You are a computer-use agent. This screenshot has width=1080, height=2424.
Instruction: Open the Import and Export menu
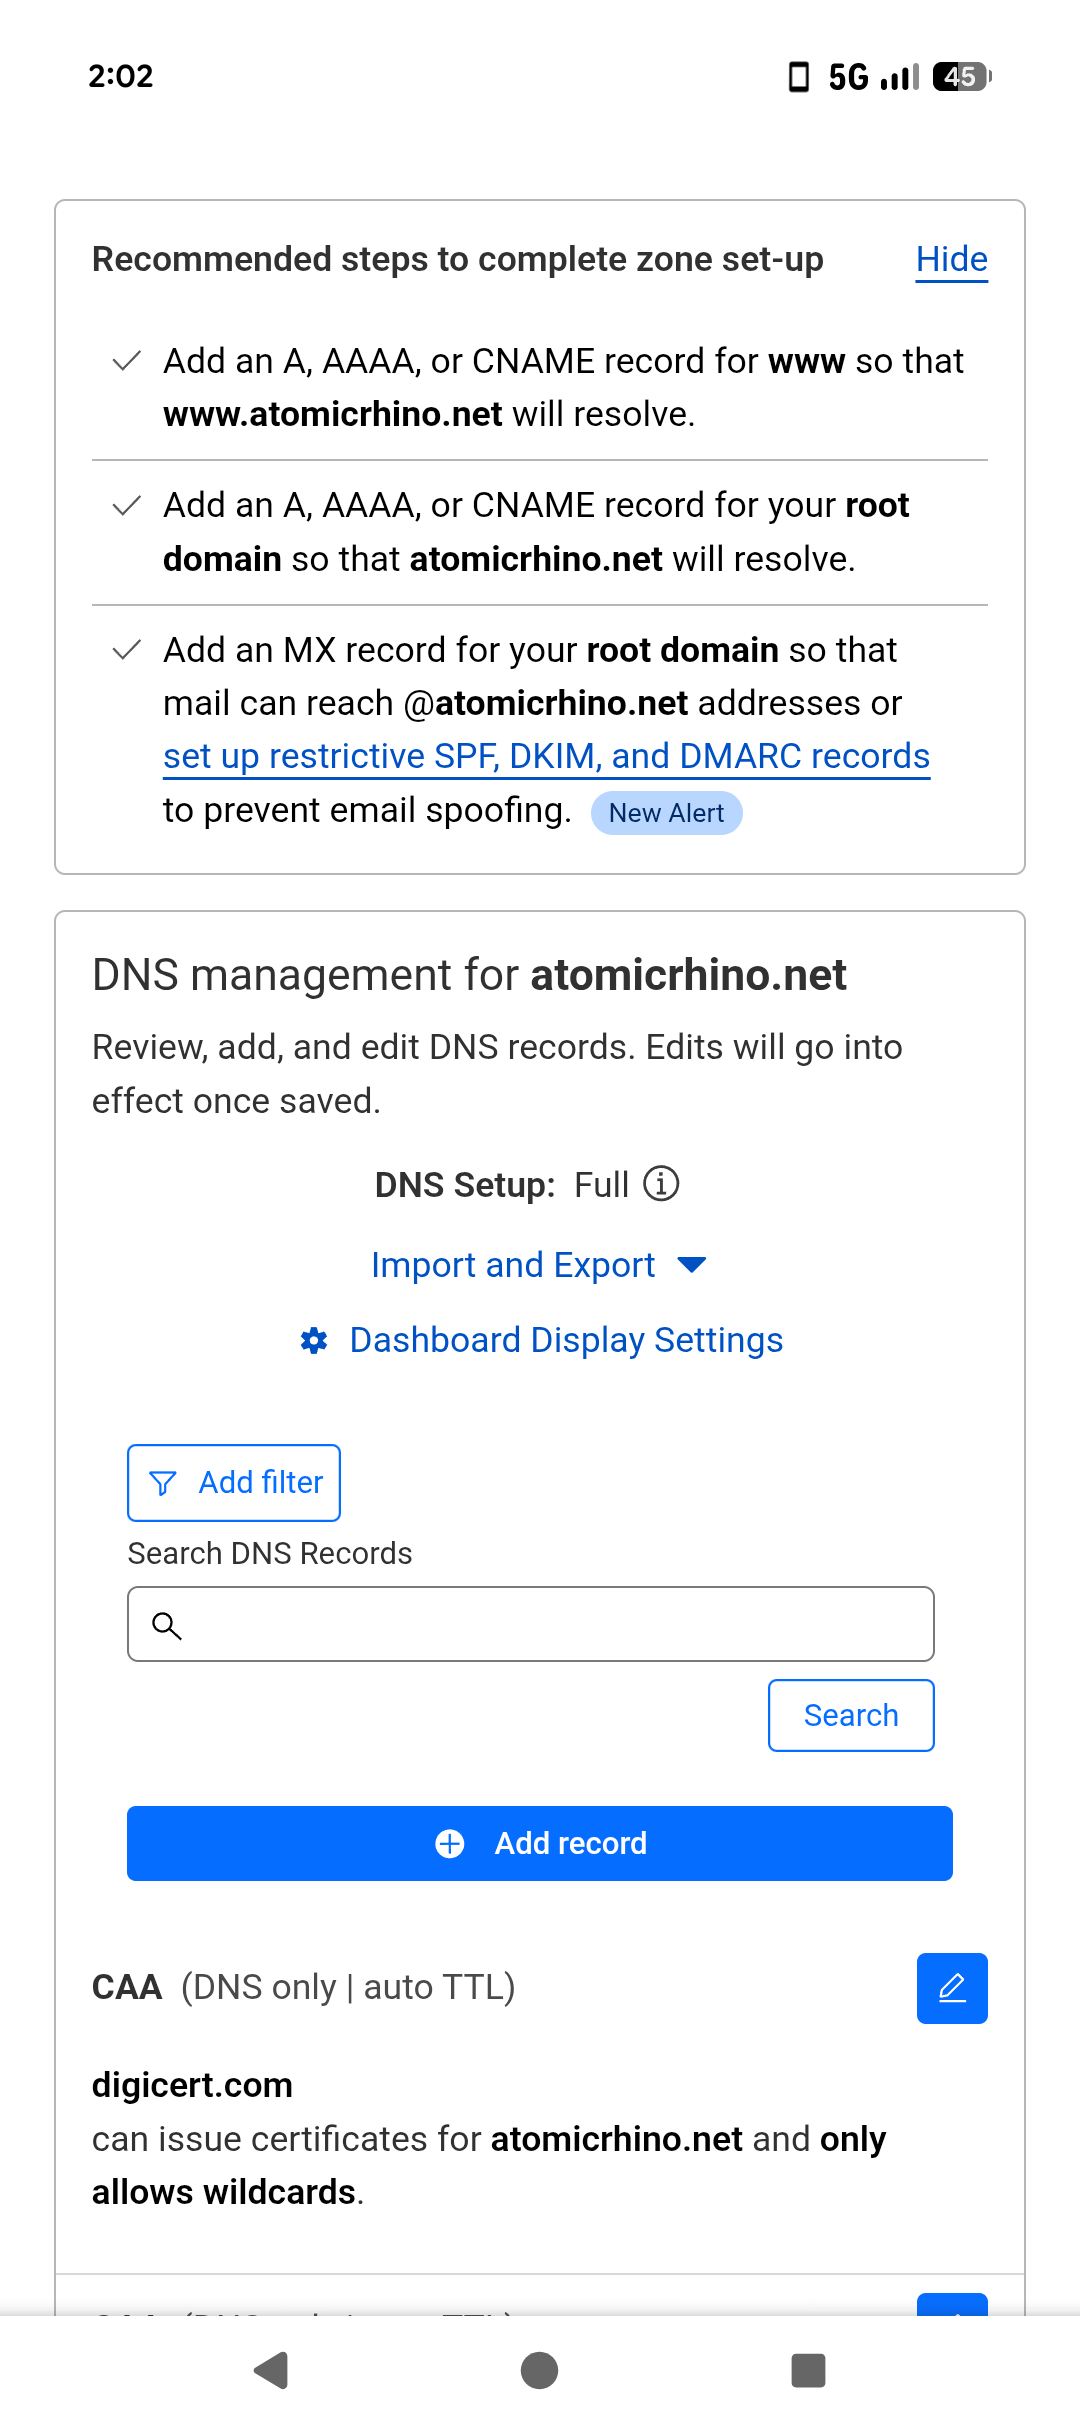513,1265
